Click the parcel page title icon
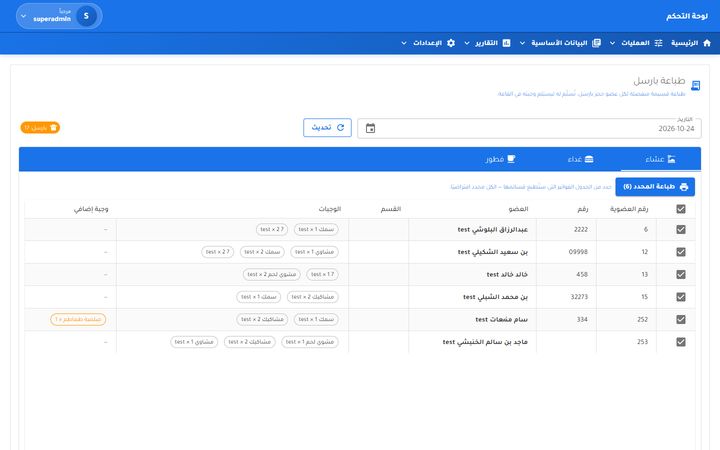This screenshot has height=450, width=720. tap(696, 85)
